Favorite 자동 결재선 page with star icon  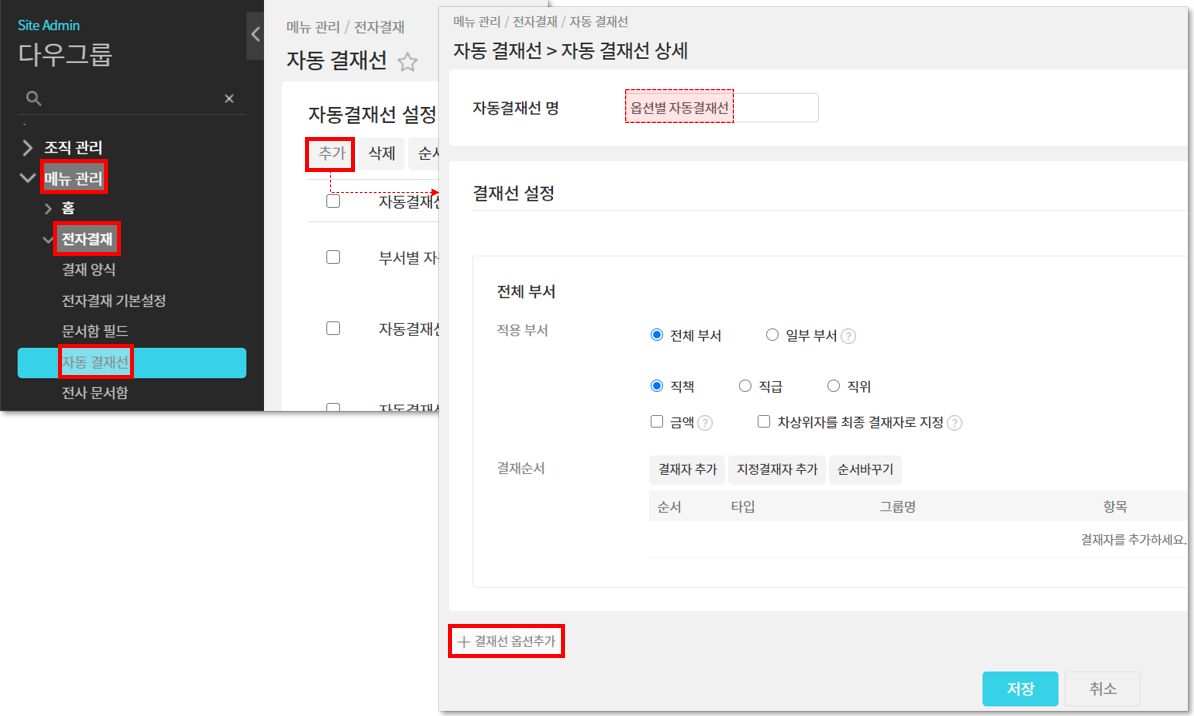click(407, 62)
